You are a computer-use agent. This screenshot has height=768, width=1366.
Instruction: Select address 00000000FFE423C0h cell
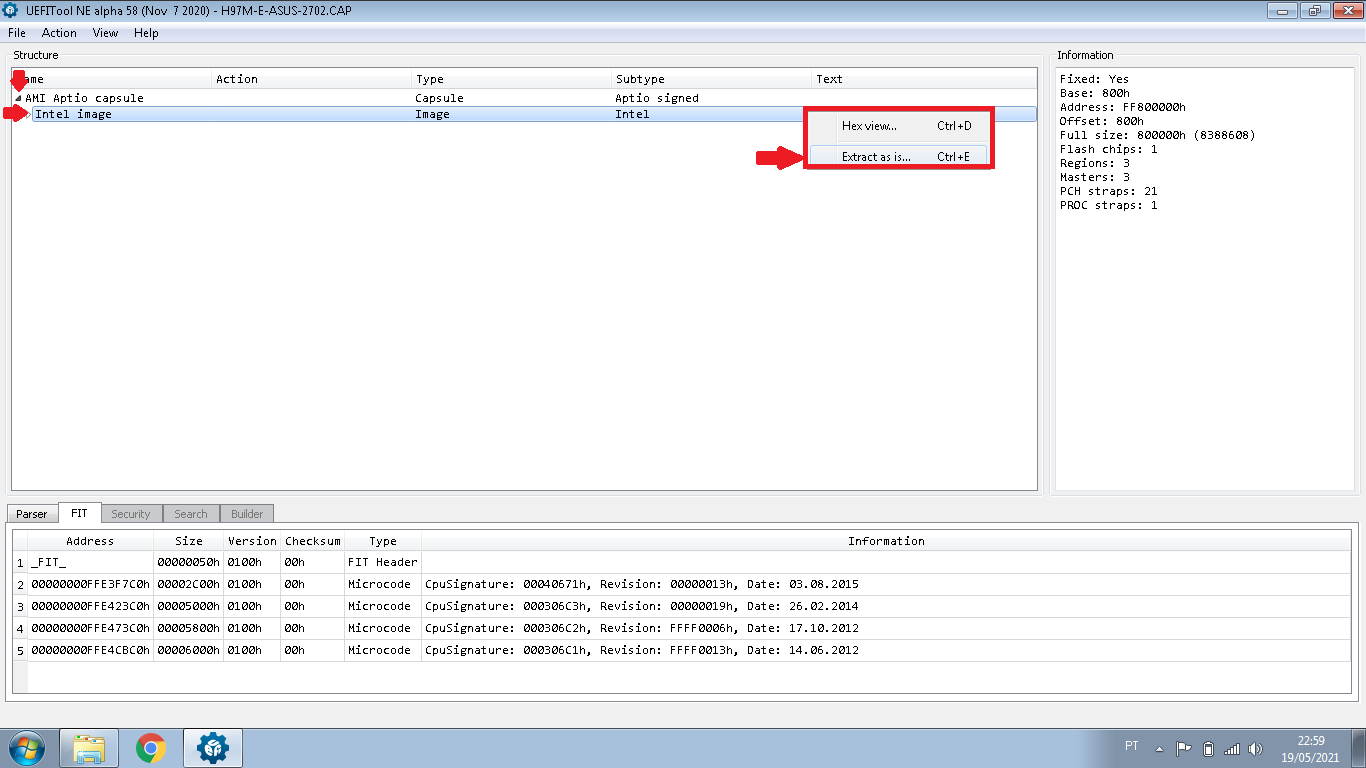pos(90,606)
